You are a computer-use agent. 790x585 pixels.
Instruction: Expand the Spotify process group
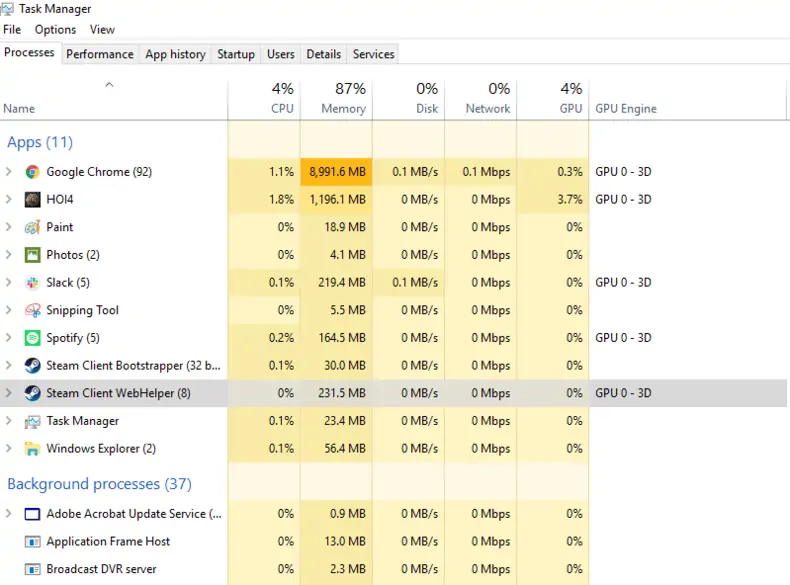coord(9,338)
